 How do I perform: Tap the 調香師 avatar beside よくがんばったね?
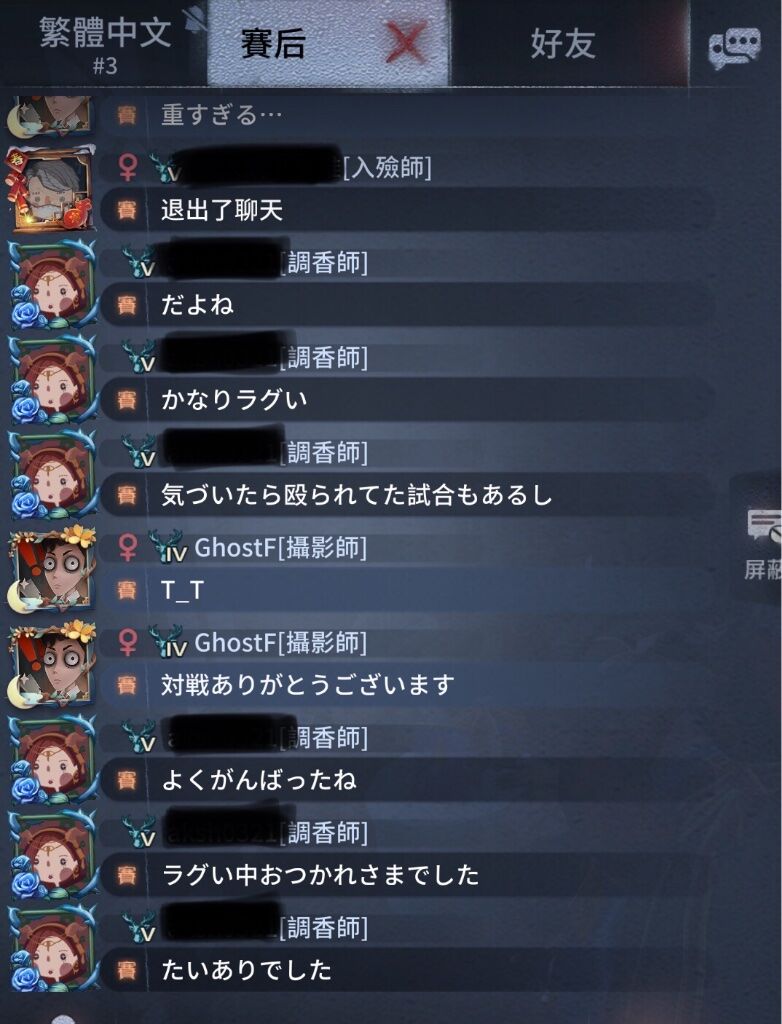[52, 760]
